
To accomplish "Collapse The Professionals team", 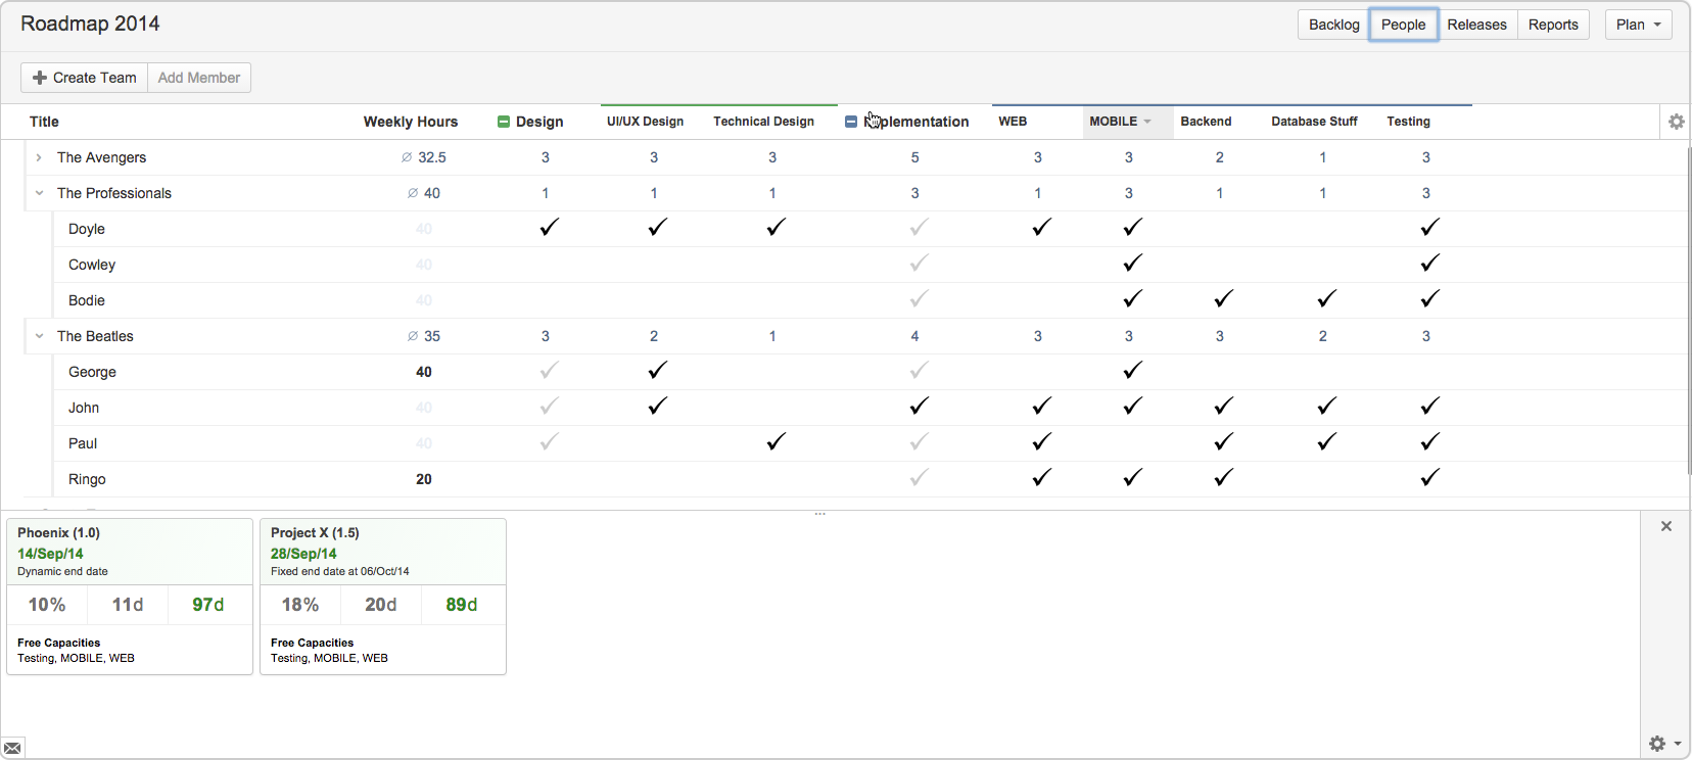I will tap(39, 193).
